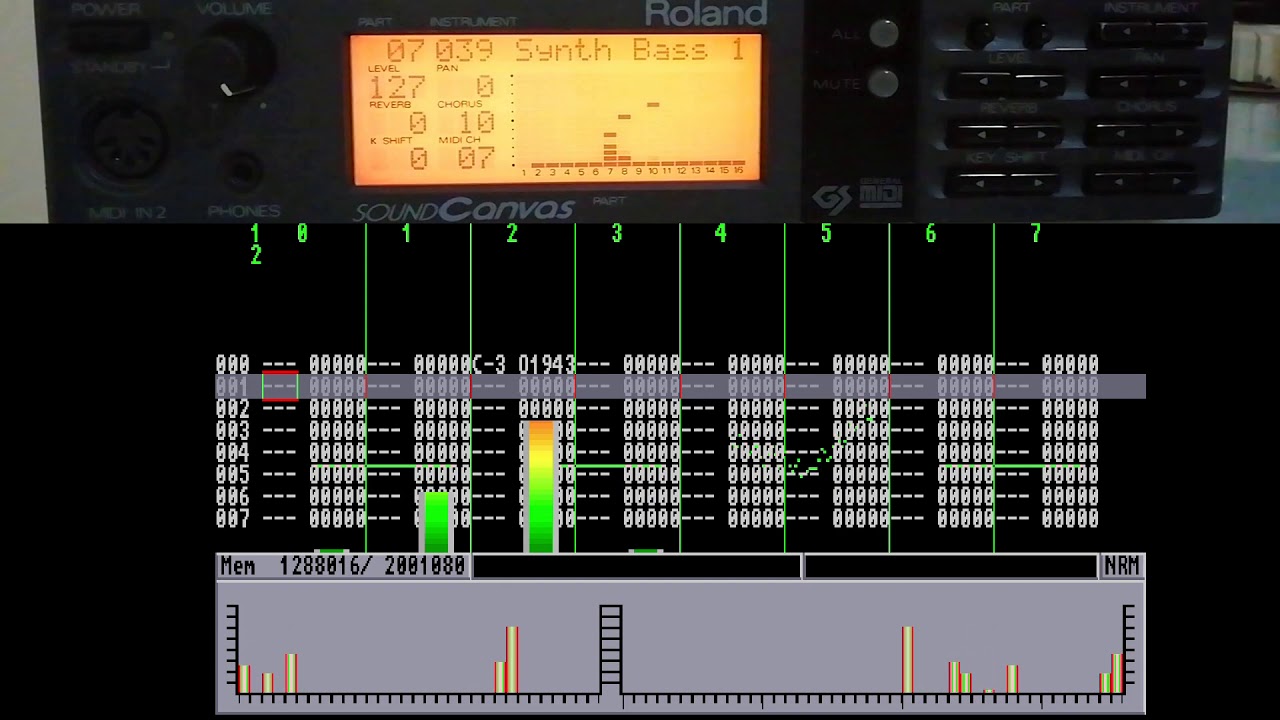
Task: Click the Phones headphone jack
Action: pos(243,171)
